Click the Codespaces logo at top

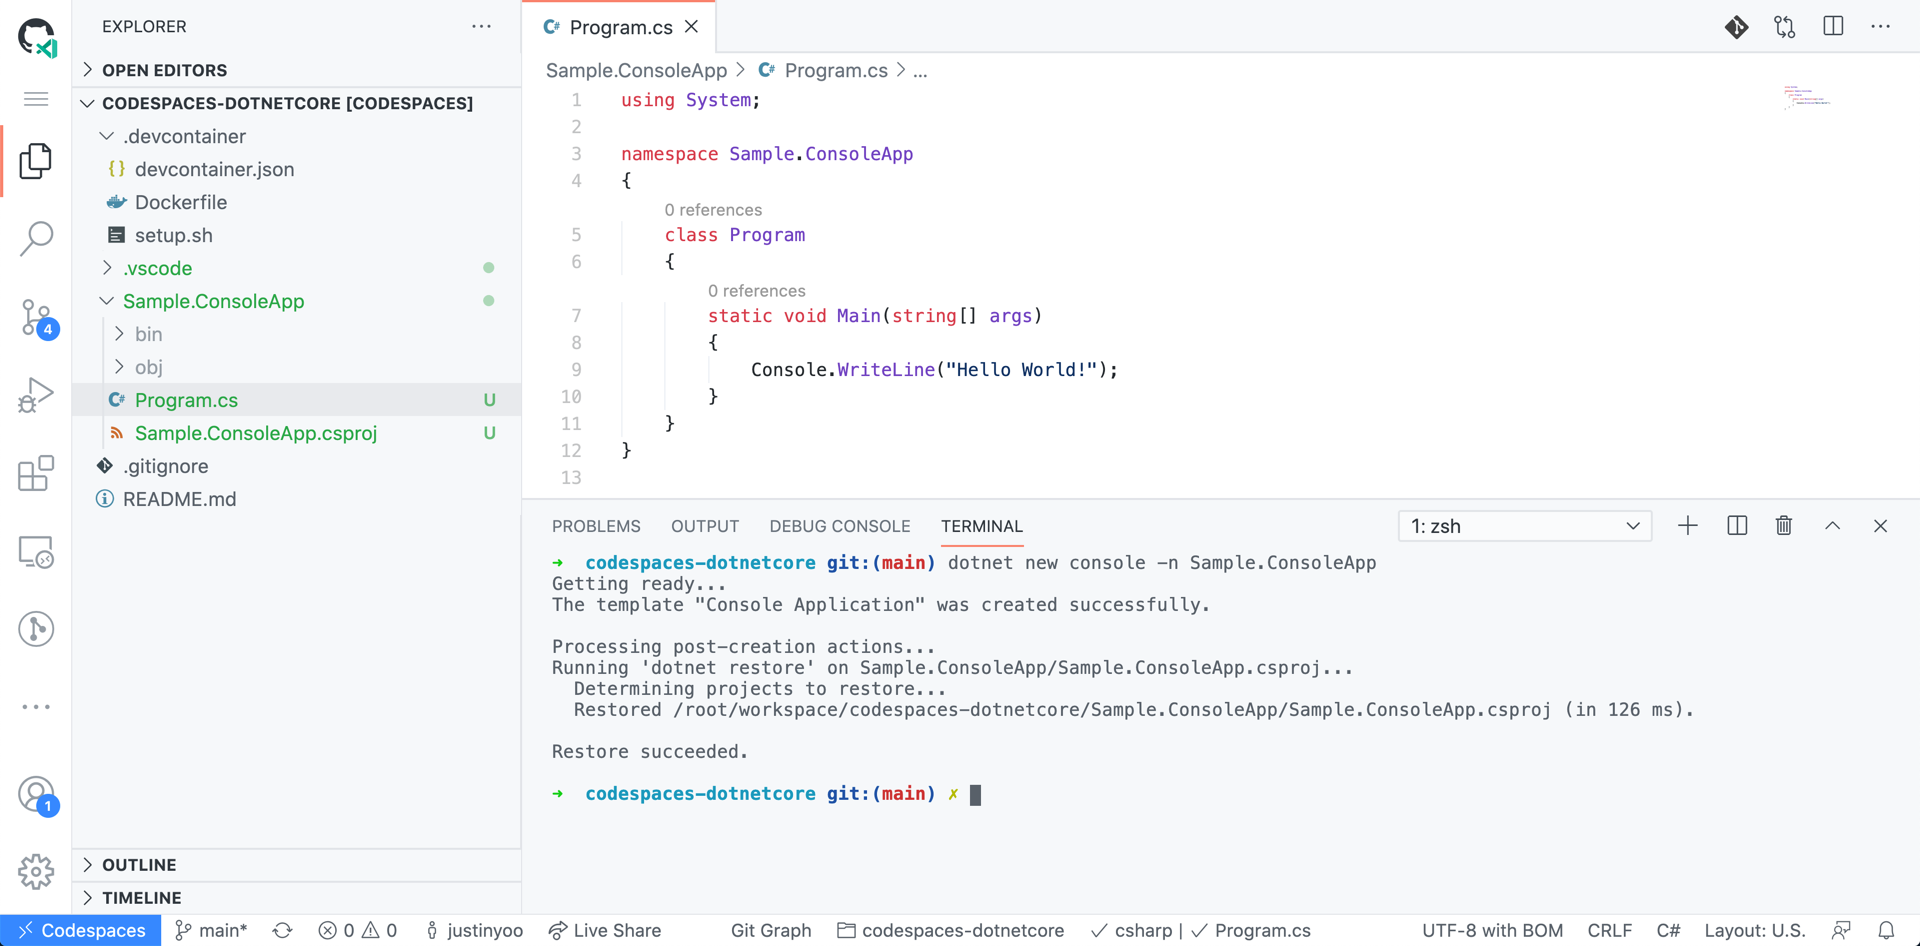coord(37,37)
